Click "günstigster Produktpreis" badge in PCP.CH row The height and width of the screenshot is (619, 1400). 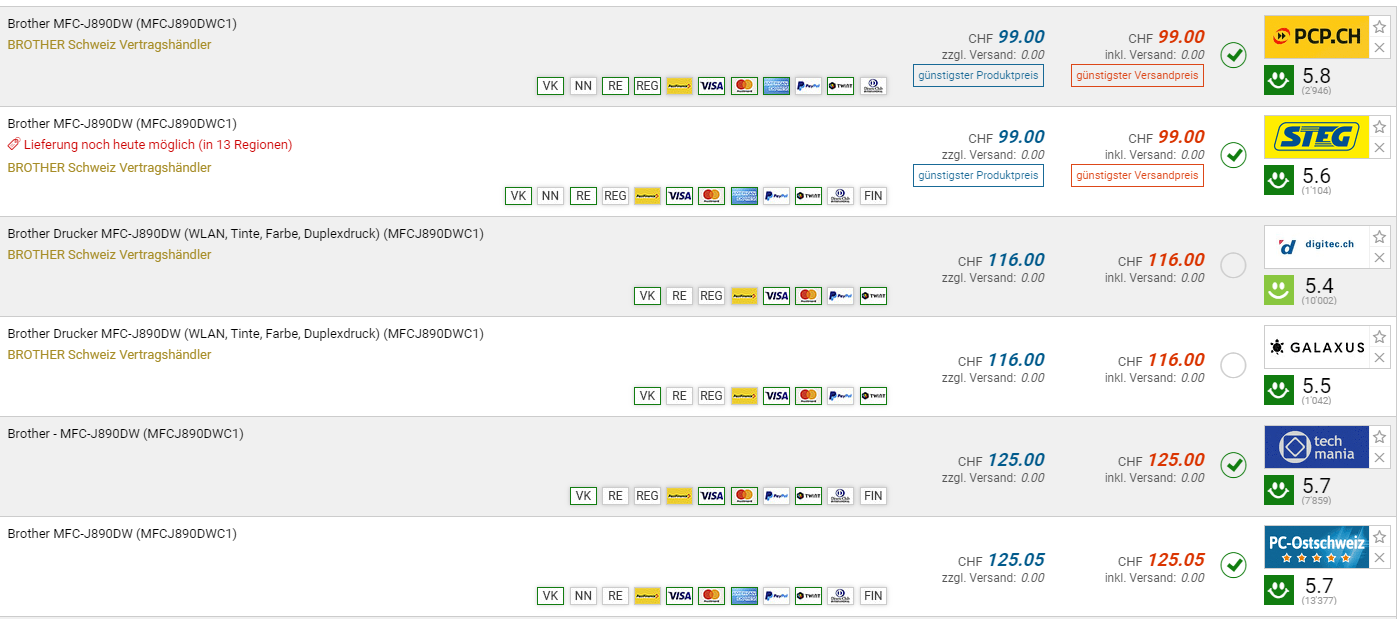tap(978, 75)
